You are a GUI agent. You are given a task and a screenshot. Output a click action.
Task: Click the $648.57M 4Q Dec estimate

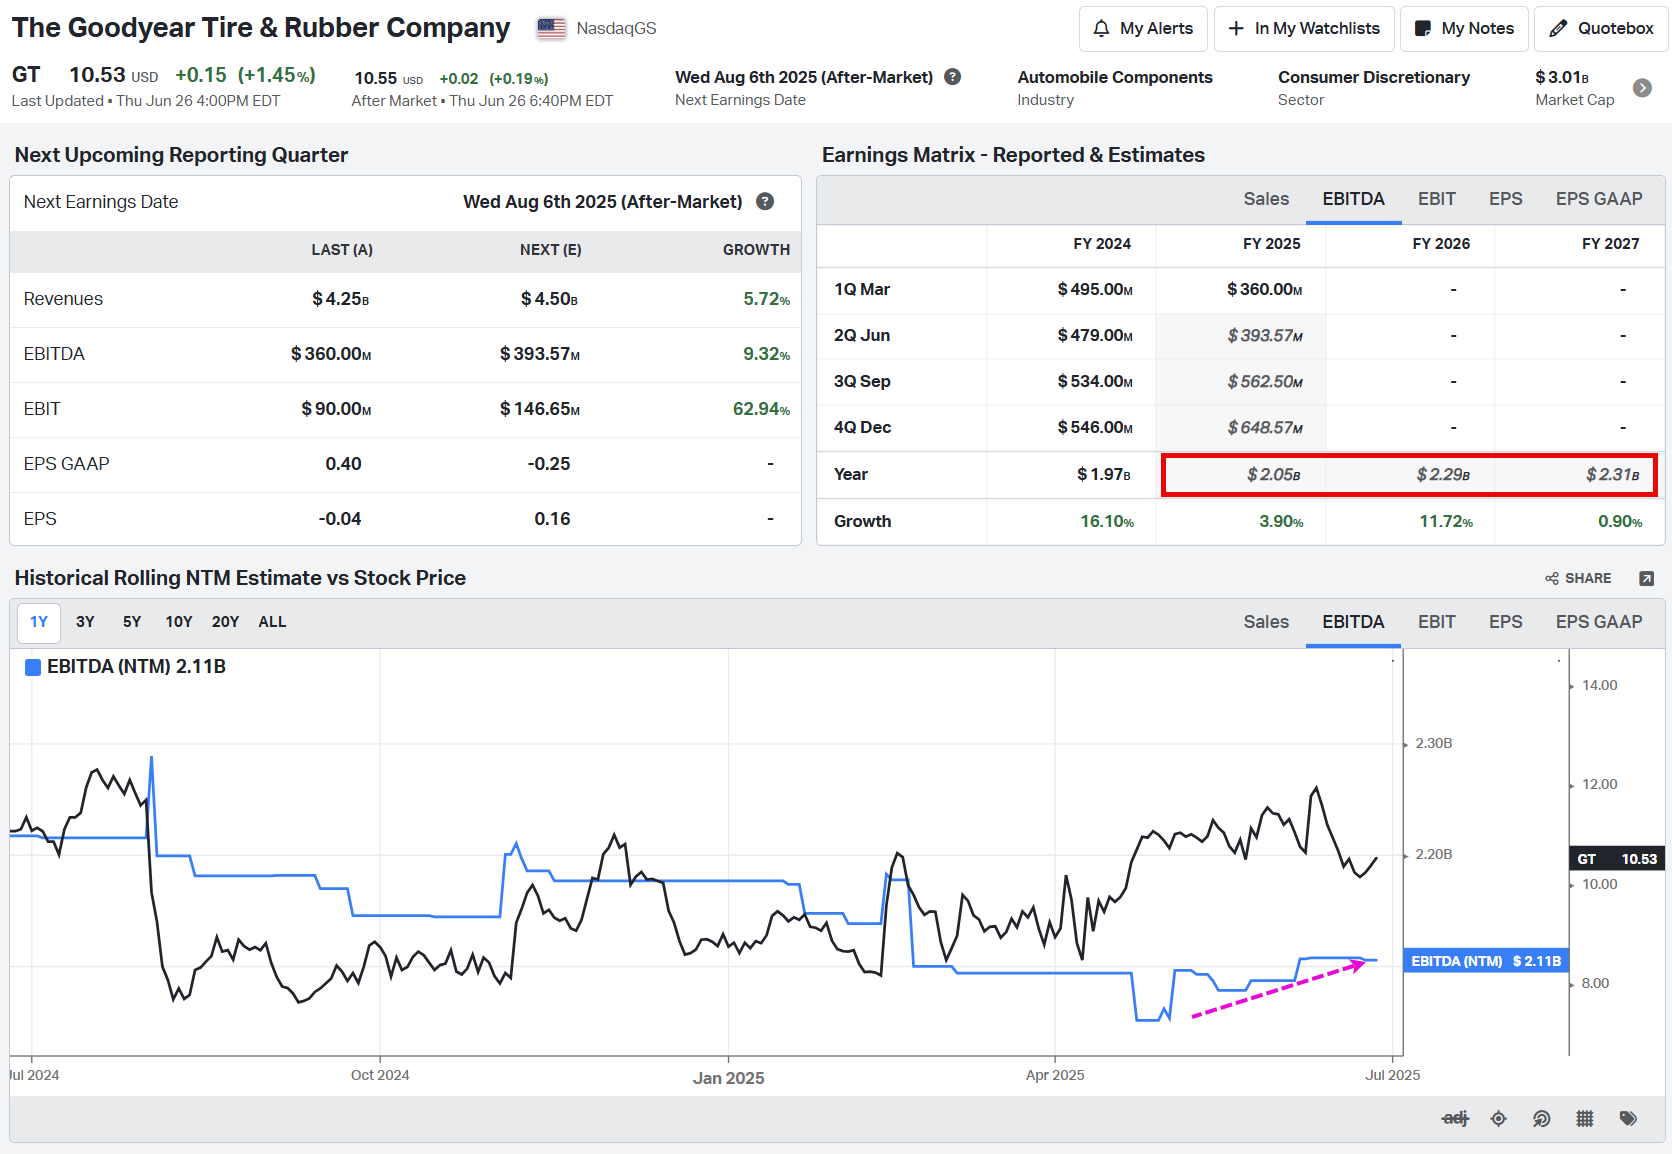click(x=1265, y=427)
